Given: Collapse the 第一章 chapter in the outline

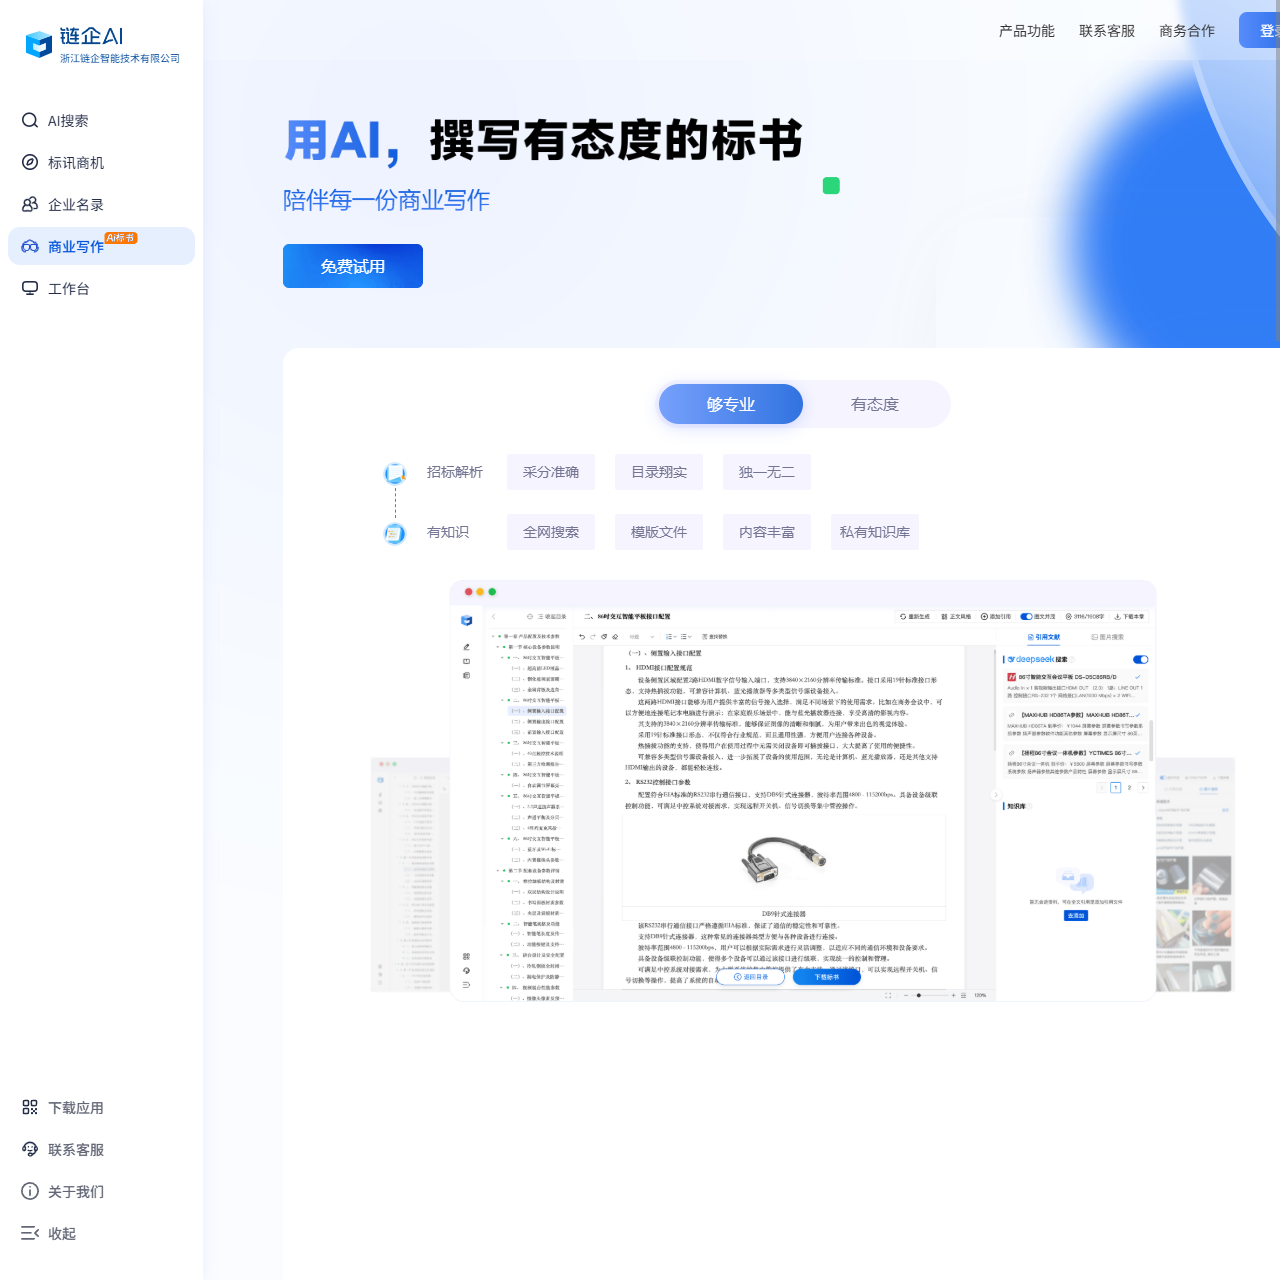Looking at the screenshot, I should point(493,637).
